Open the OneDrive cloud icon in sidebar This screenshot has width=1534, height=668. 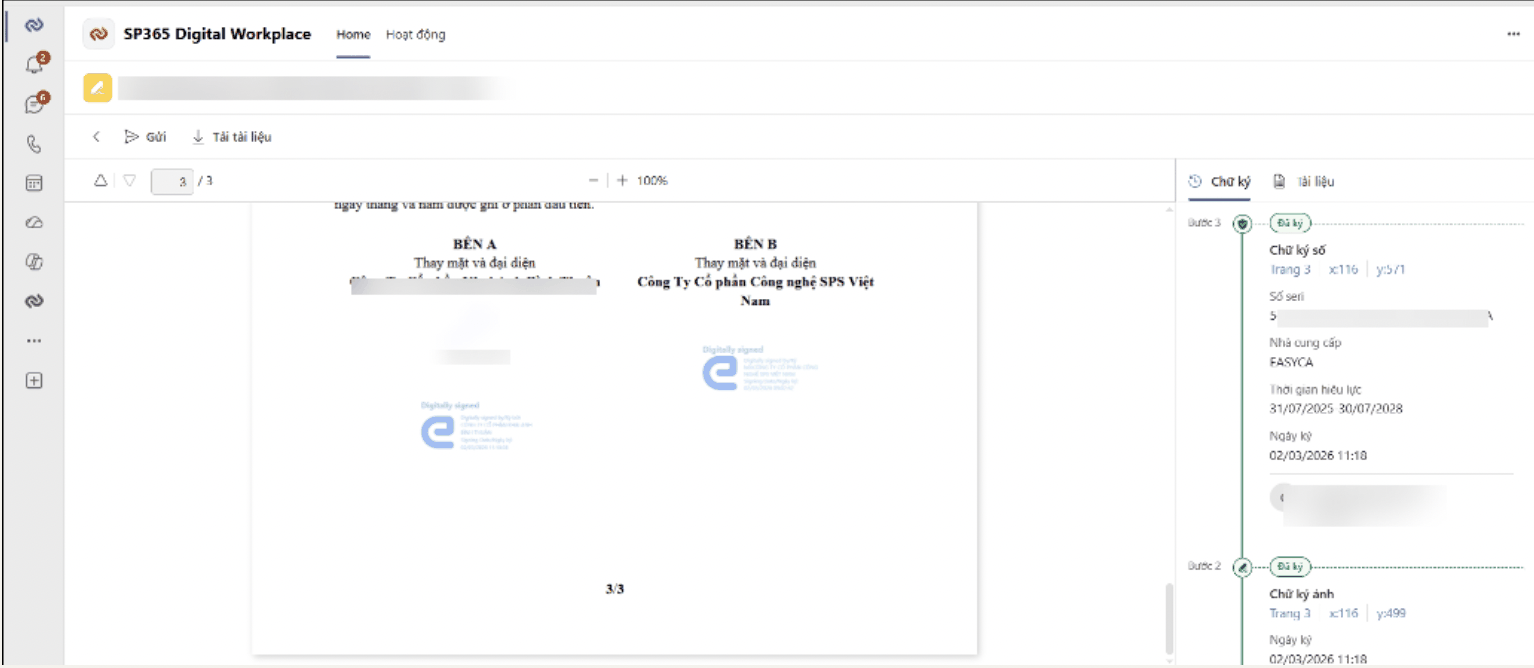click(x=34, y=223)
